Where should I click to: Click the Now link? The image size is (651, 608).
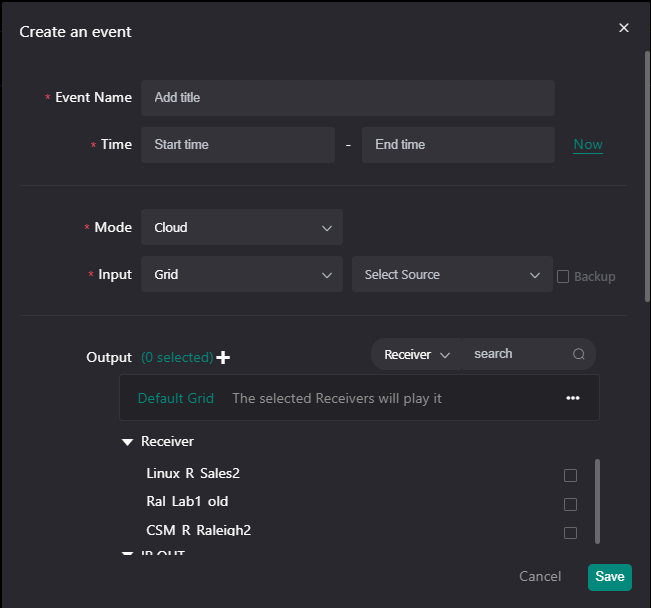pos(587,145)
